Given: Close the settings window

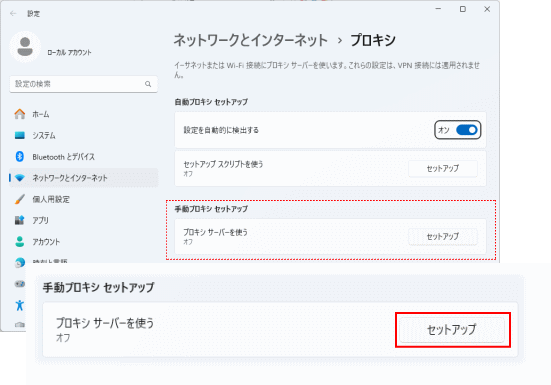Looking at the screenshot, I should (487, 9).
